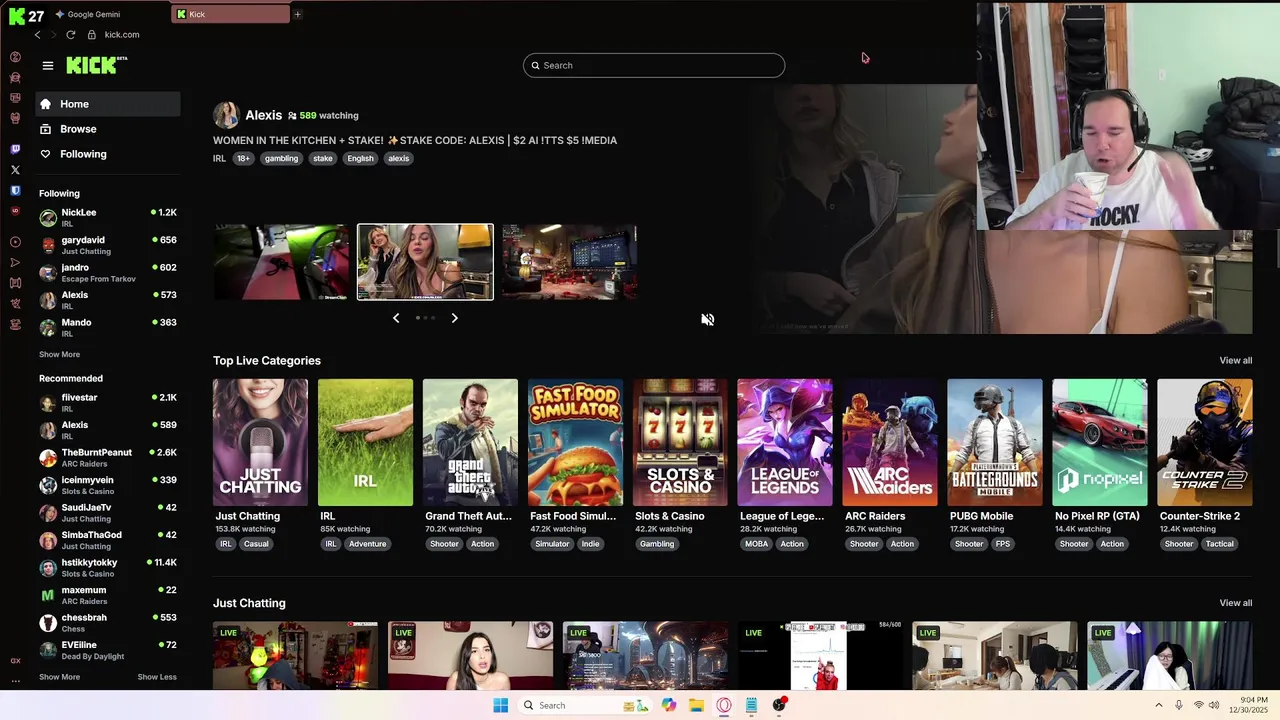
Task: Open the X icon in browser sidebar
Action: pyautogui.click(x=15, y=170)
